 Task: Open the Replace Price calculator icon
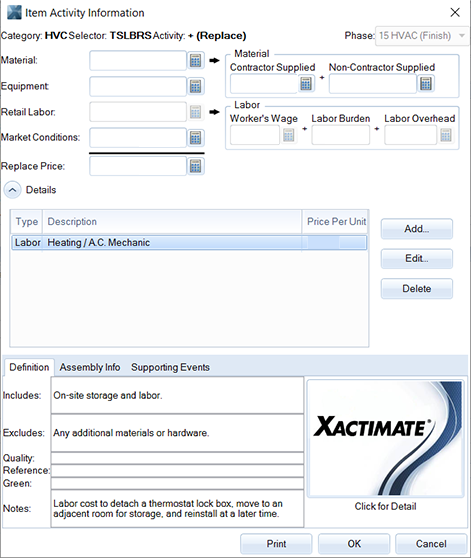[x=195, y=166]
